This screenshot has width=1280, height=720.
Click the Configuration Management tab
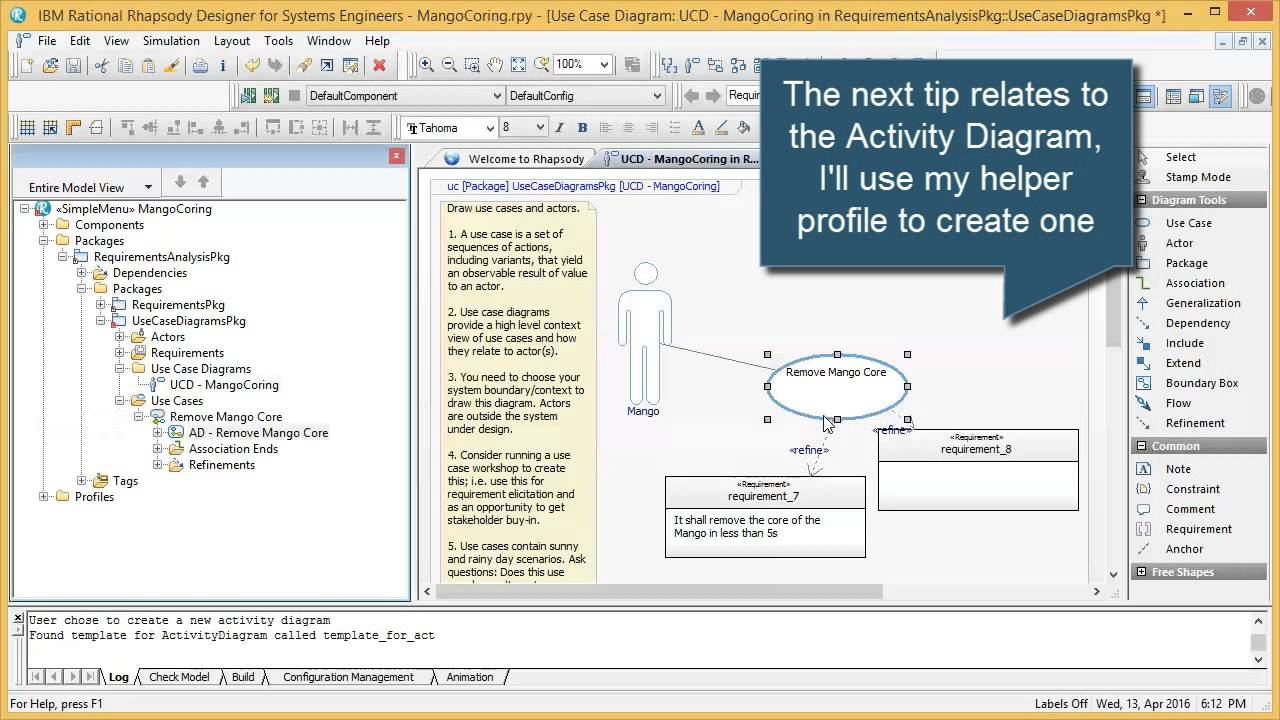pyautogui.click(x=348, y=677)
